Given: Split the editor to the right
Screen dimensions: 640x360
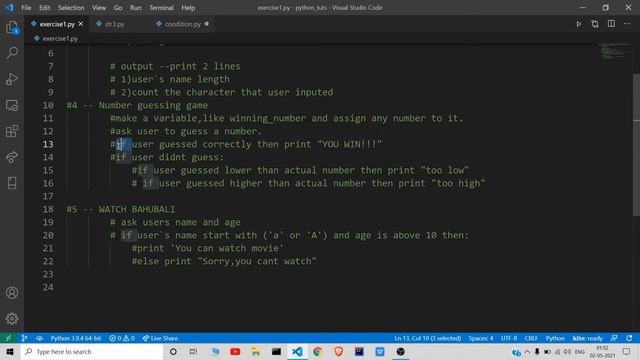Looking at the screenshot, I should click(611, 24).
